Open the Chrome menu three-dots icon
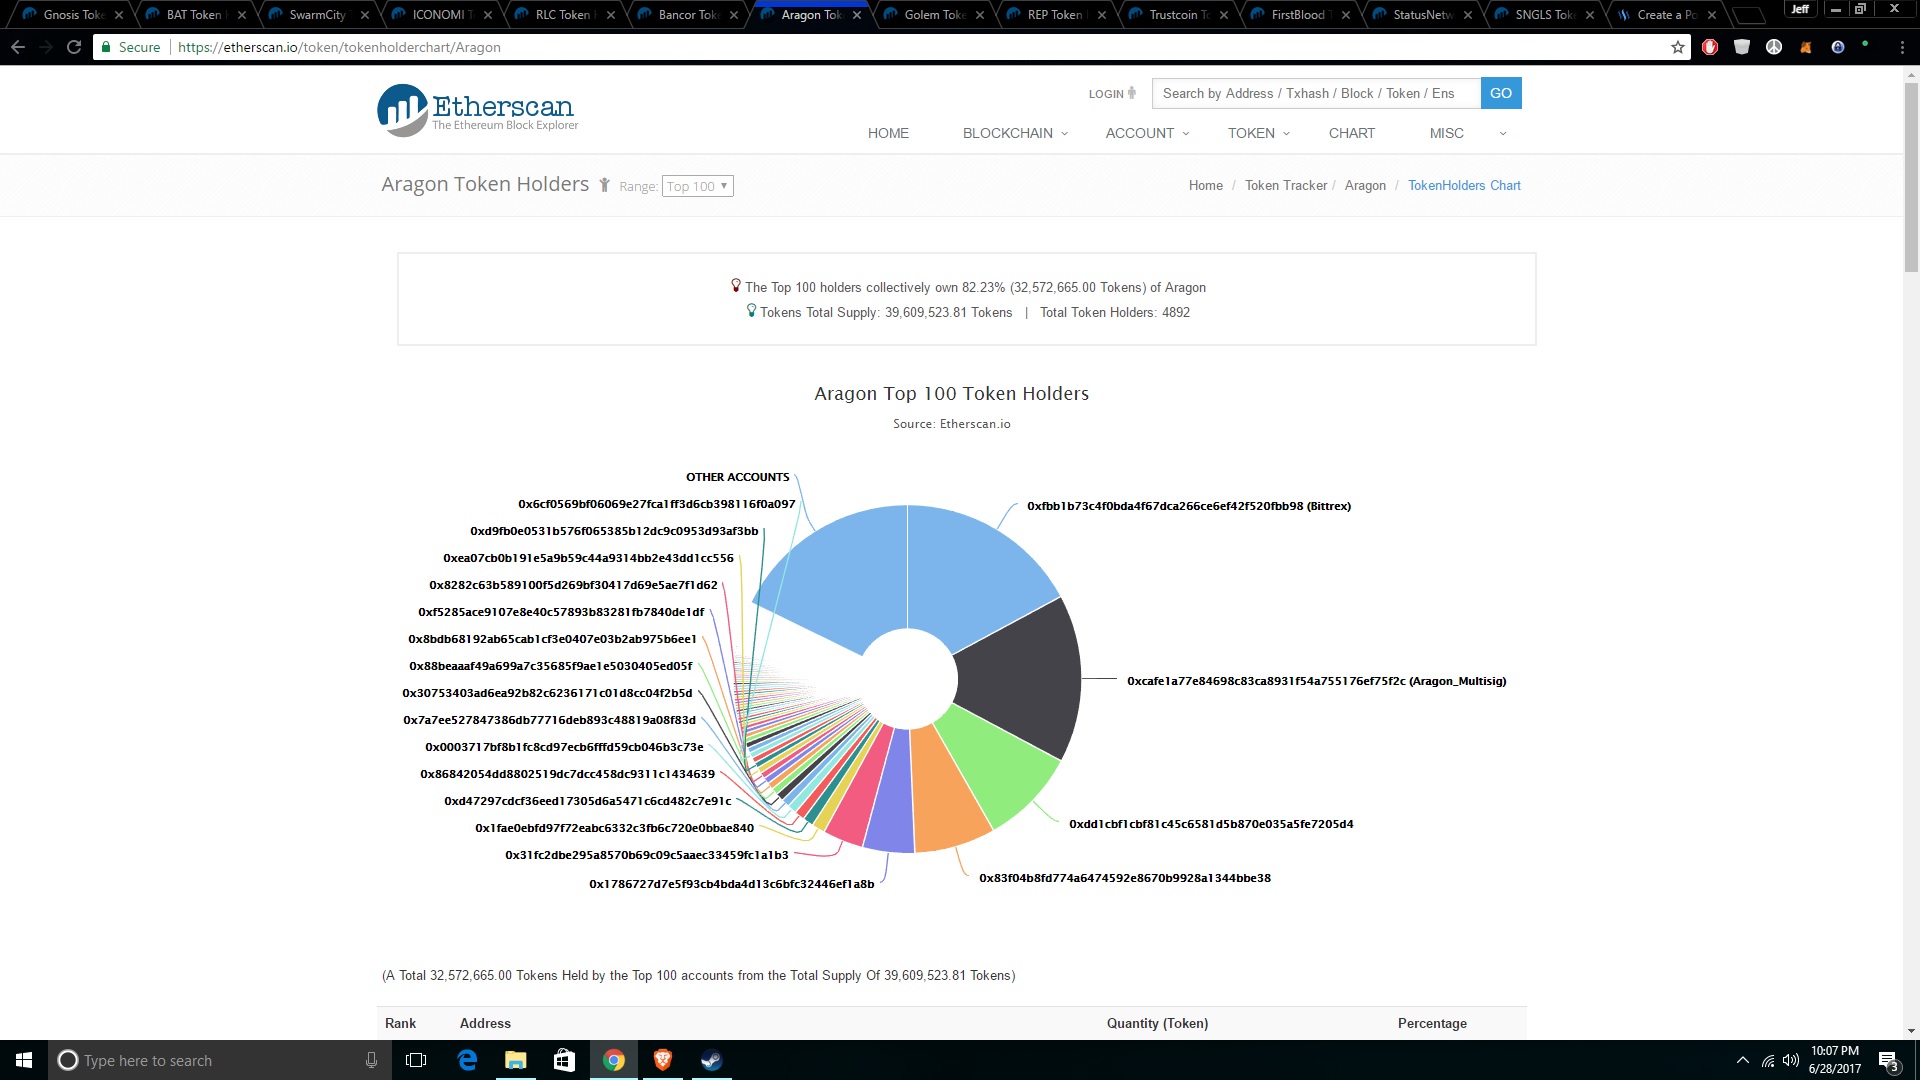The height and width of the screenshot is (1080, 1920). 1902,47
